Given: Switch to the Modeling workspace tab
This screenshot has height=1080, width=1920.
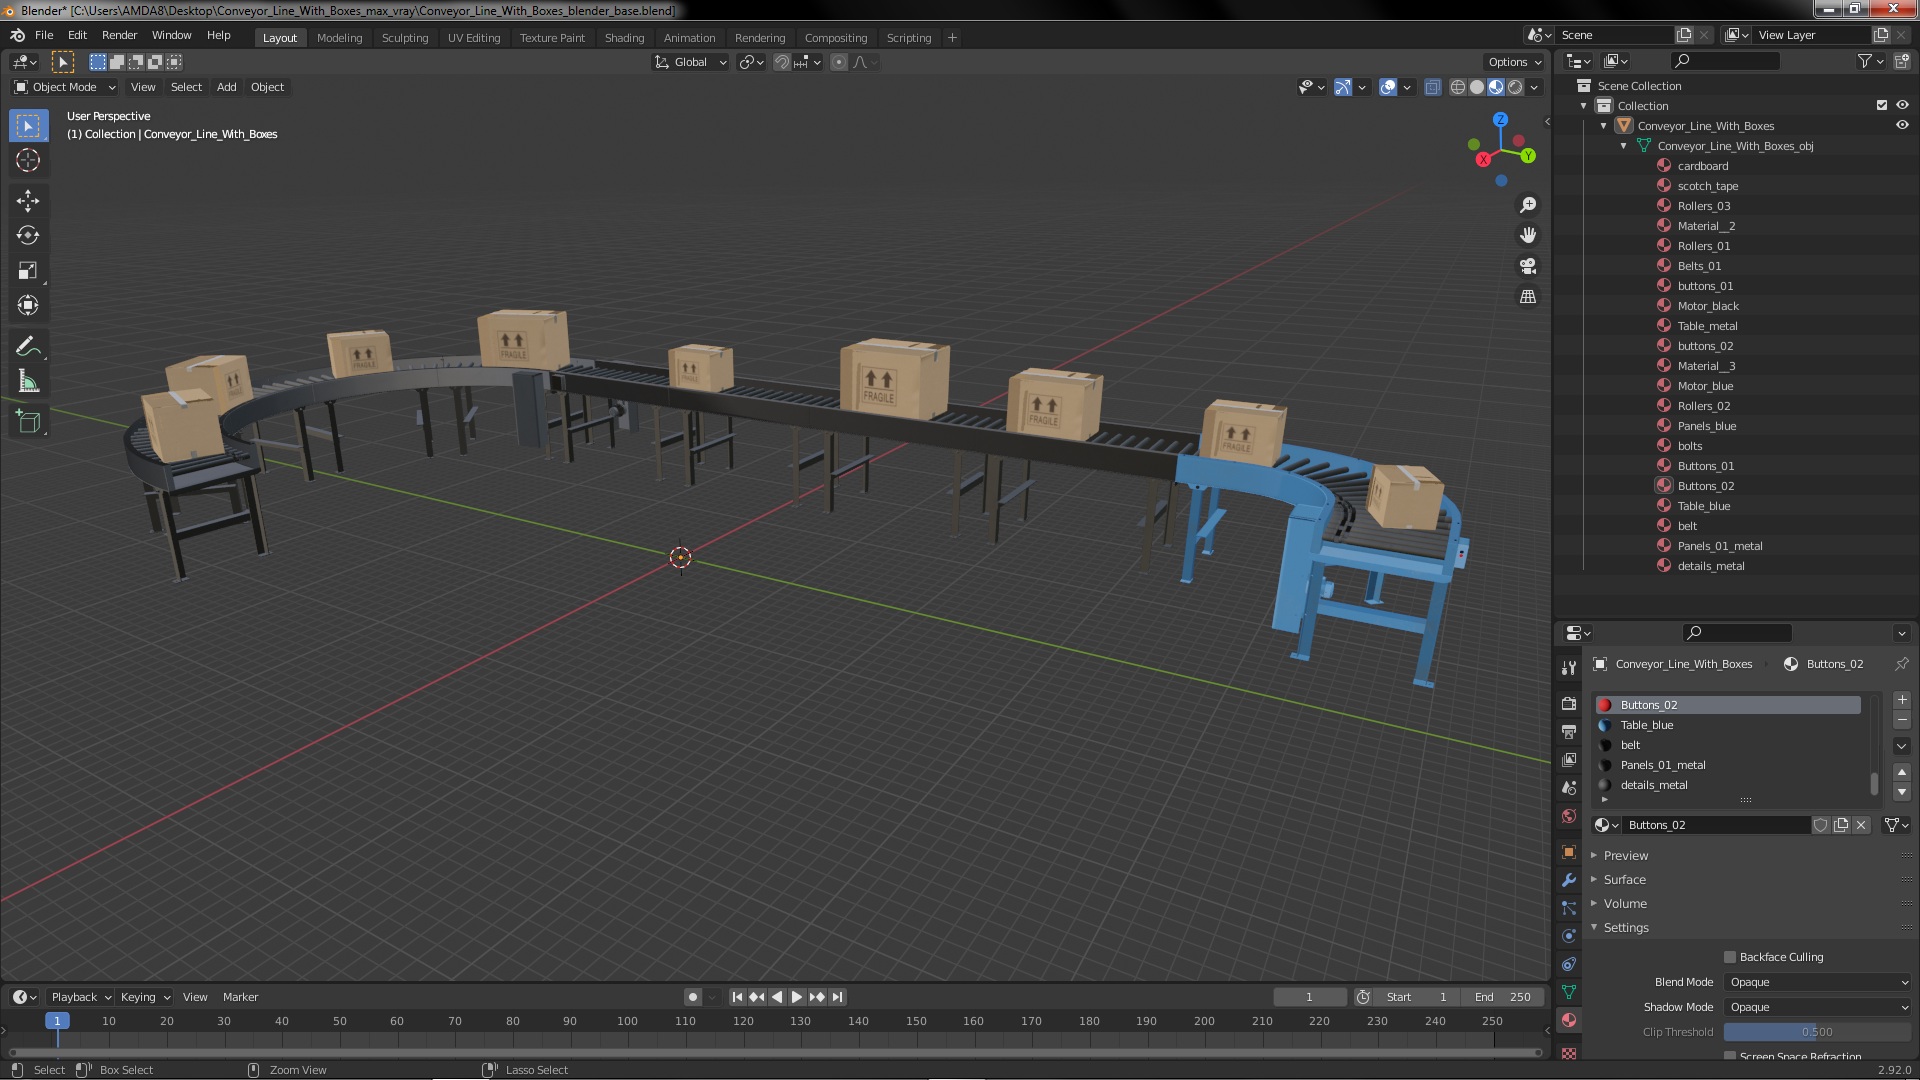Looking at the screenshot, I should click(339, 38).
